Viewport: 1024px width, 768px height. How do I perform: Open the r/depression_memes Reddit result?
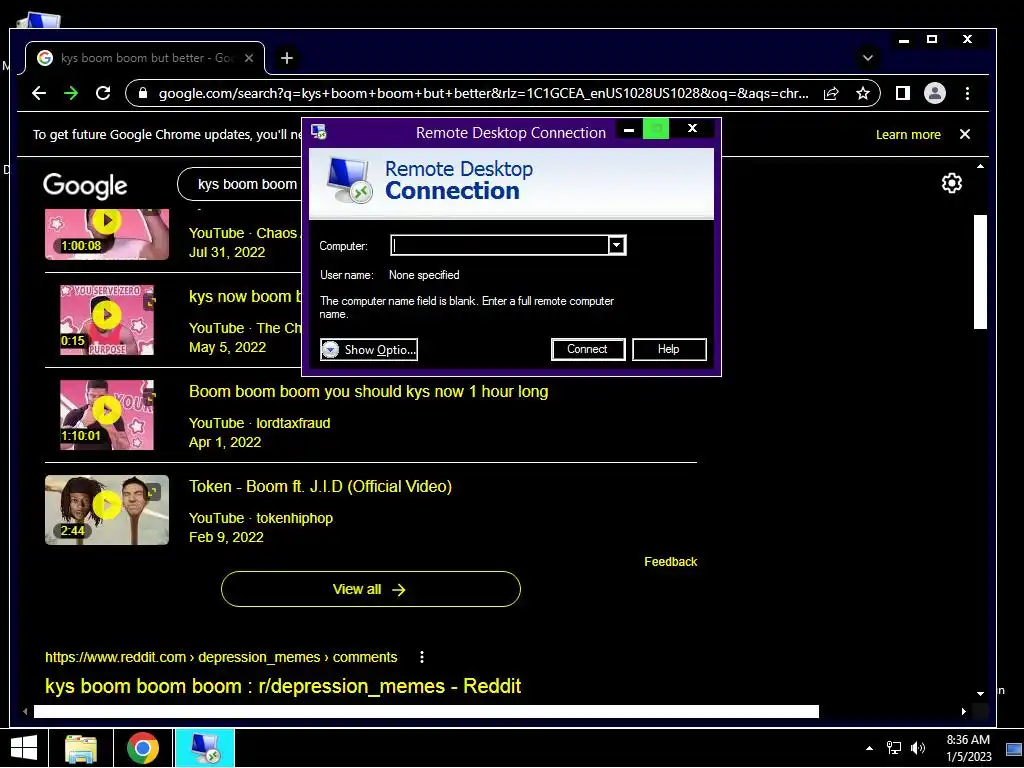pos(283,686)
